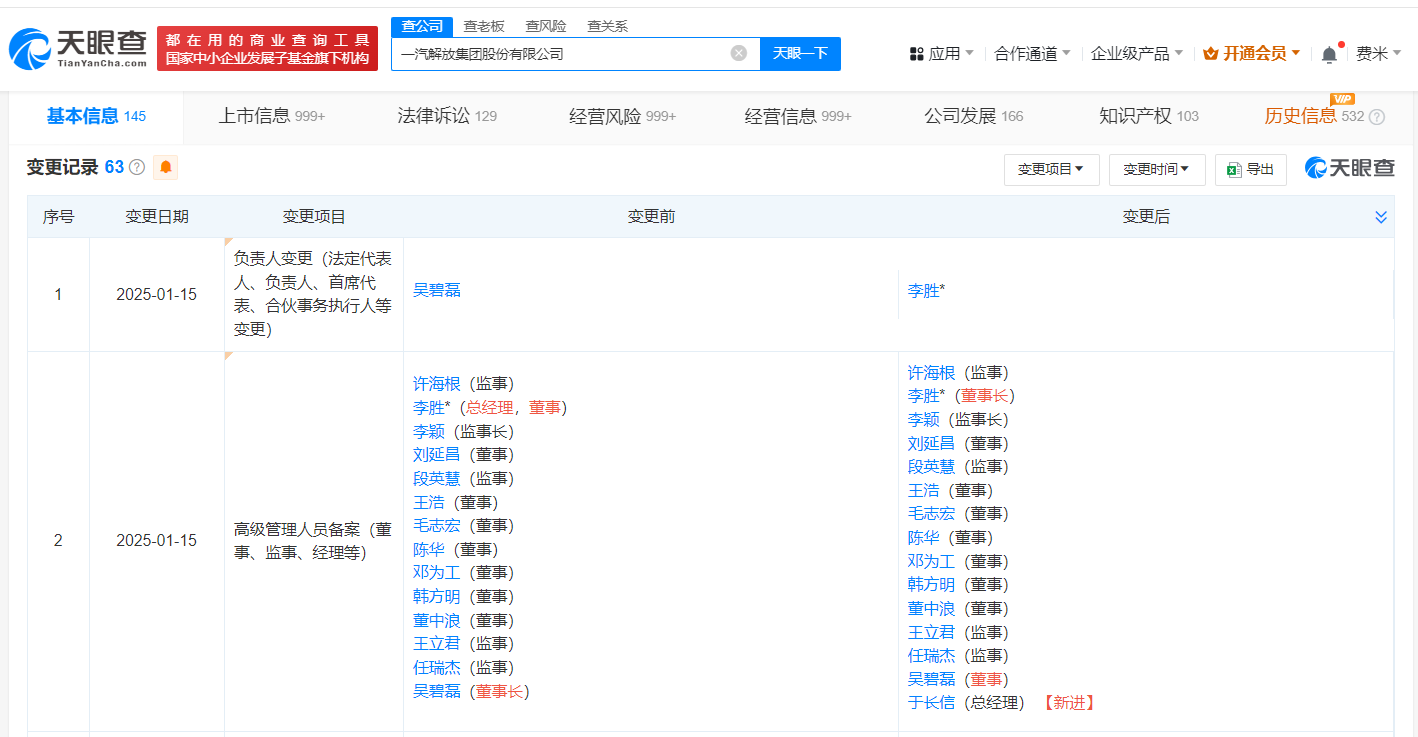
Task: Select the 上市信息 tab
Action: 272,116
